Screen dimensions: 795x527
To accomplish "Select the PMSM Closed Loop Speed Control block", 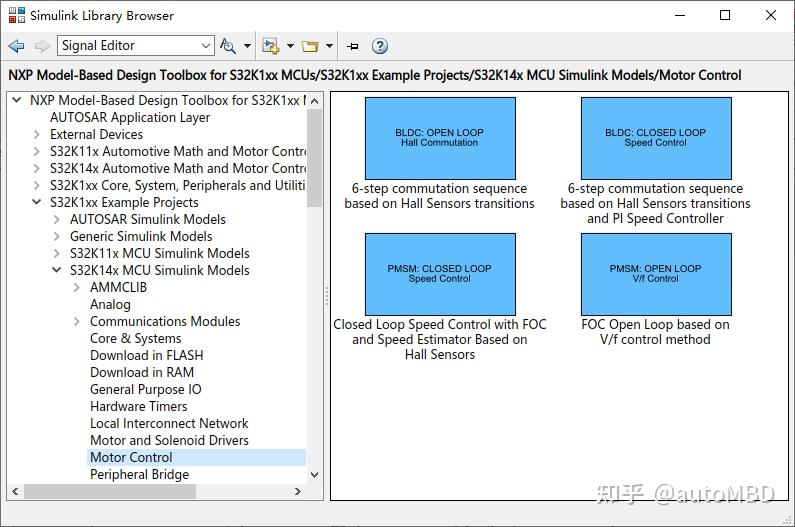I will click(x=440, y=274).
